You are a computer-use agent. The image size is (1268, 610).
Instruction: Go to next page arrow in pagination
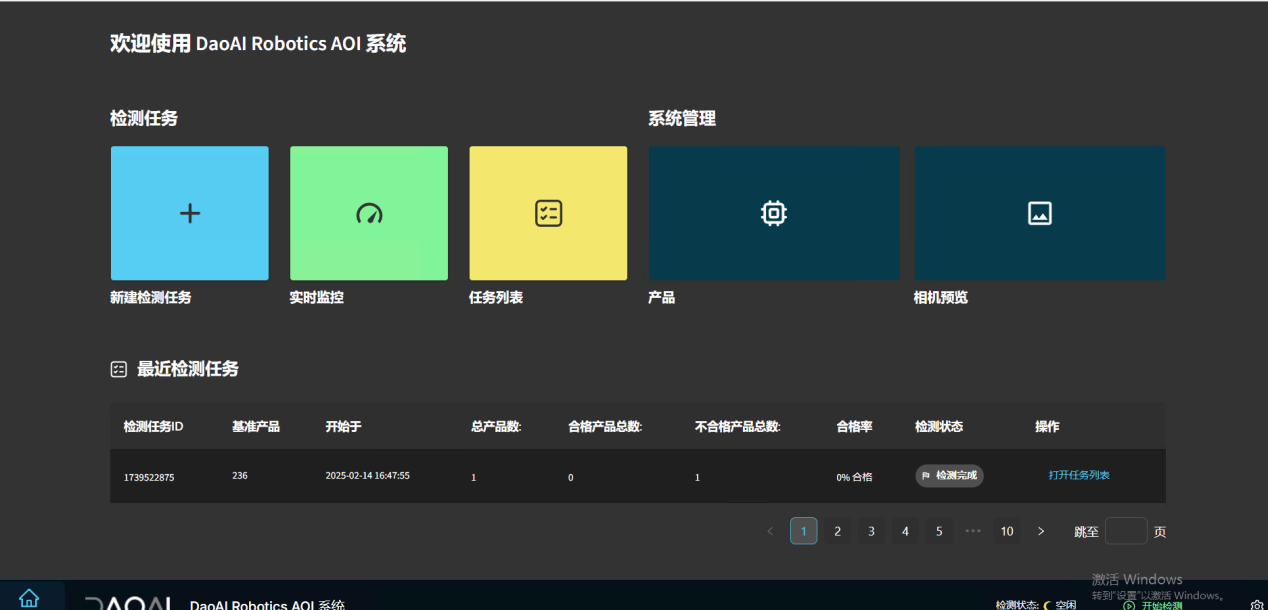(x=1041, y=531)
